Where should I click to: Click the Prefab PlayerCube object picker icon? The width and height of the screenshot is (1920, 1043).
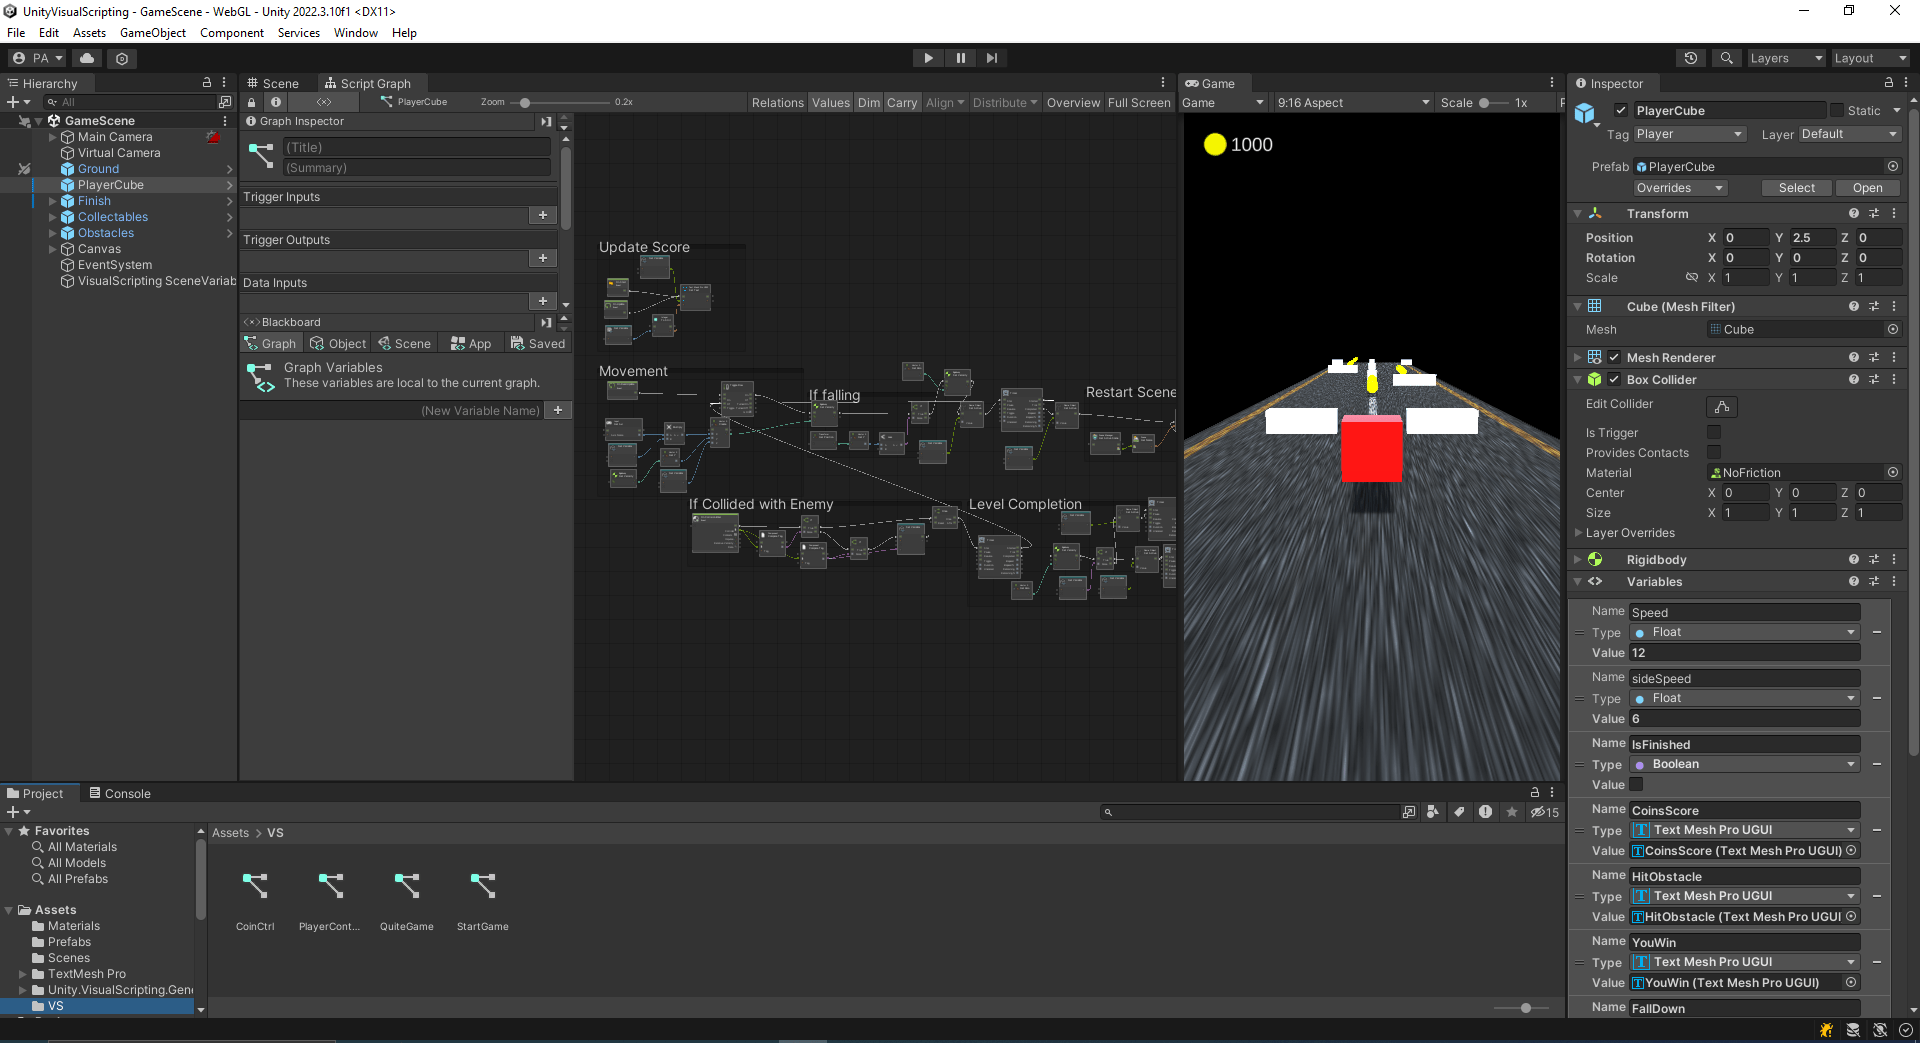coord(1893,166)
